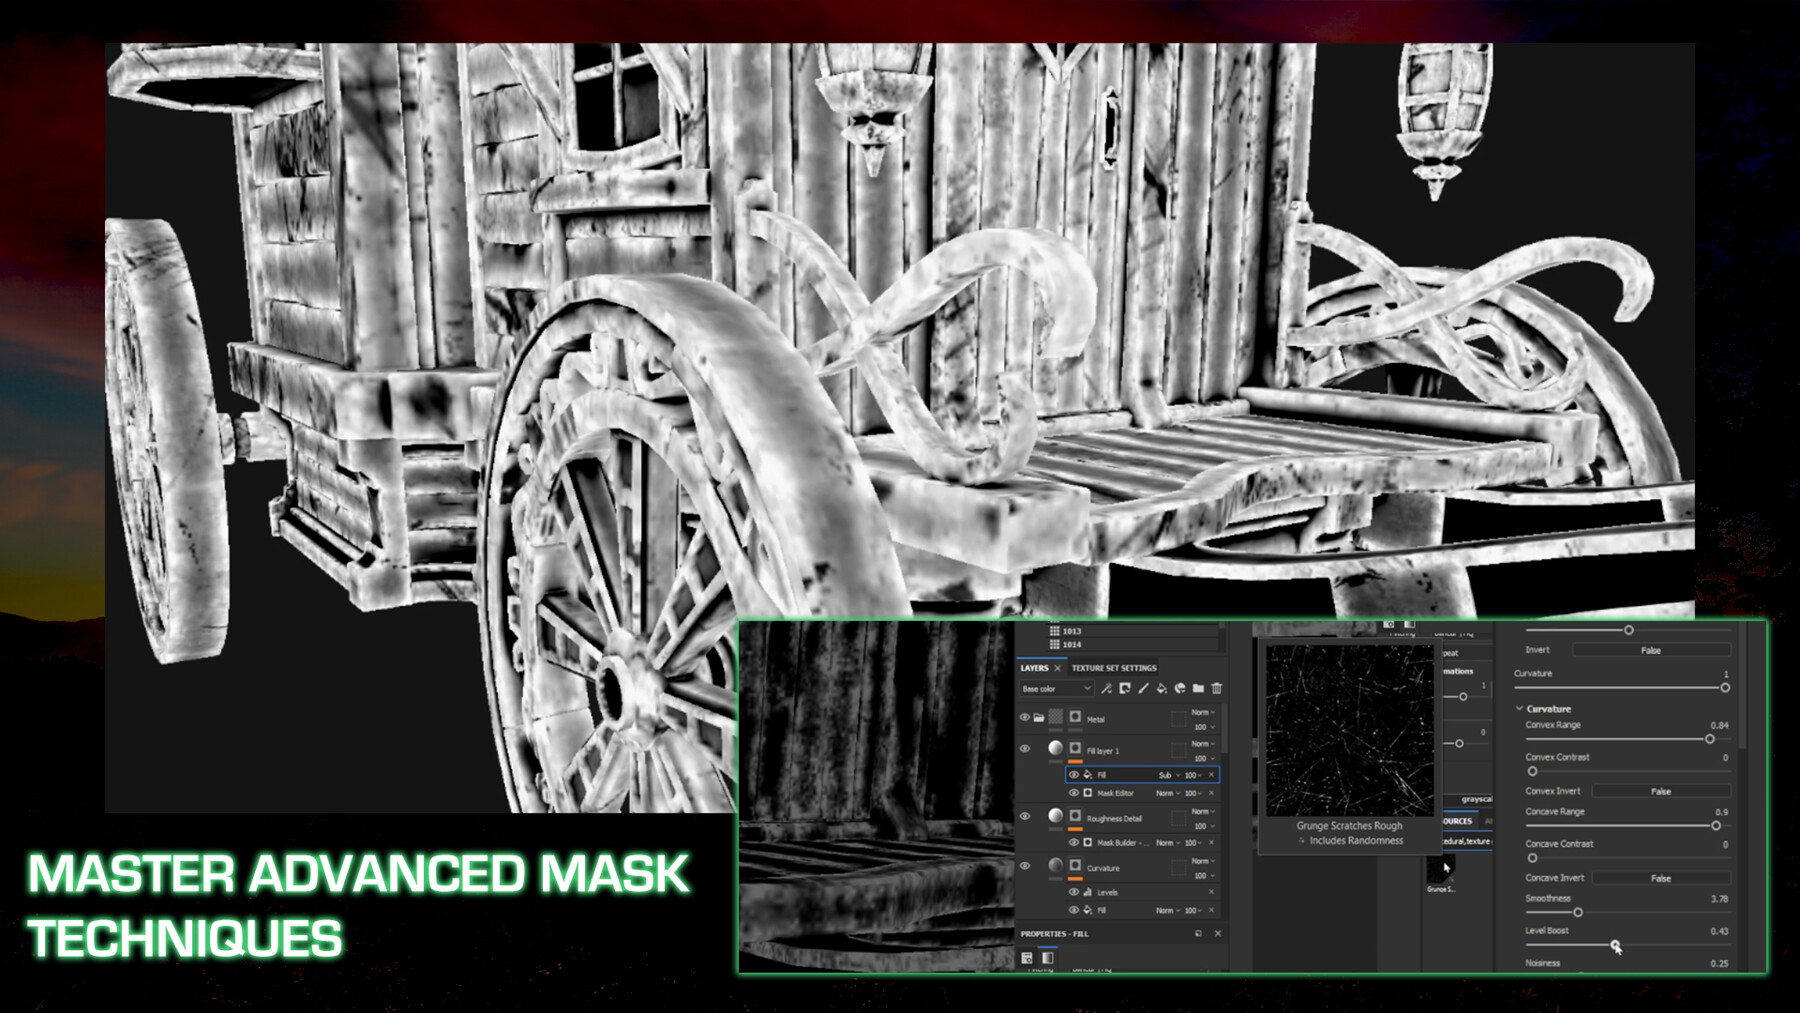The image size is (1800, 1013).
Task: Select the add fill layer icon in Layers toolbar
Action: [1161, 688]
